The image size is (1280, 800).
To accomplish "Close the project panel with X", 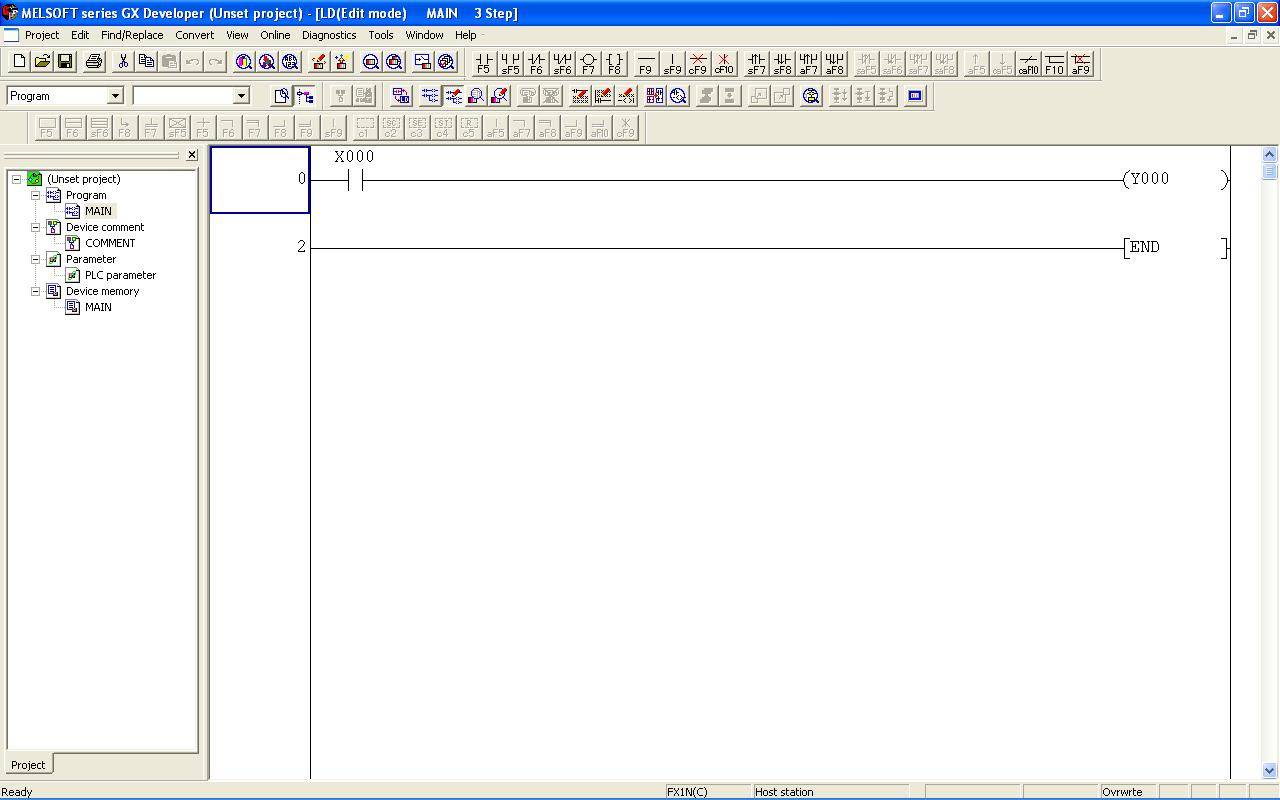I will (192, 155).
